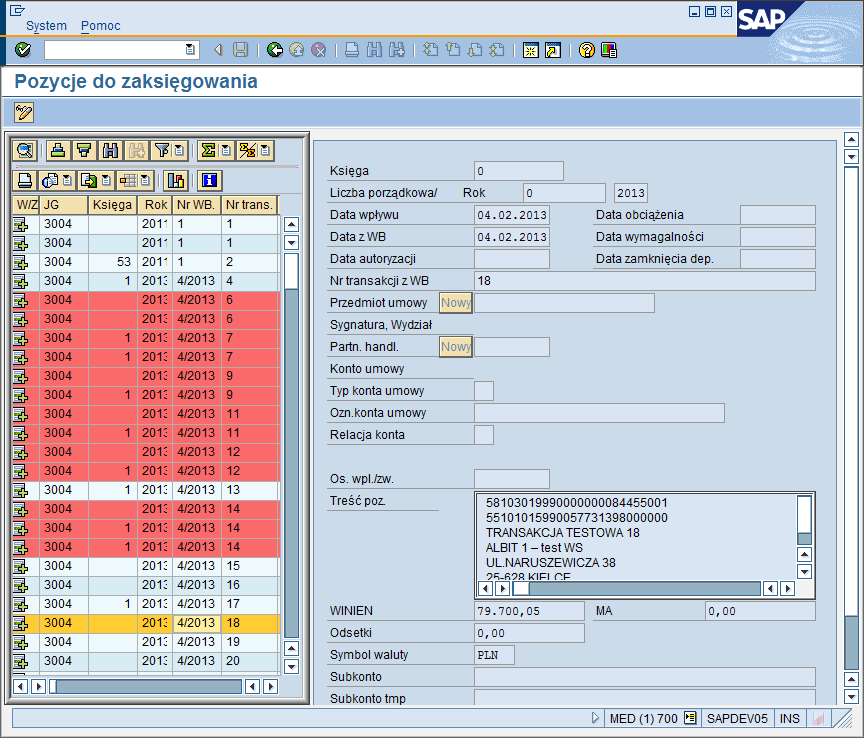Click the Create Shortcut icon
The image size is (864, 738).
coord(553,50)
